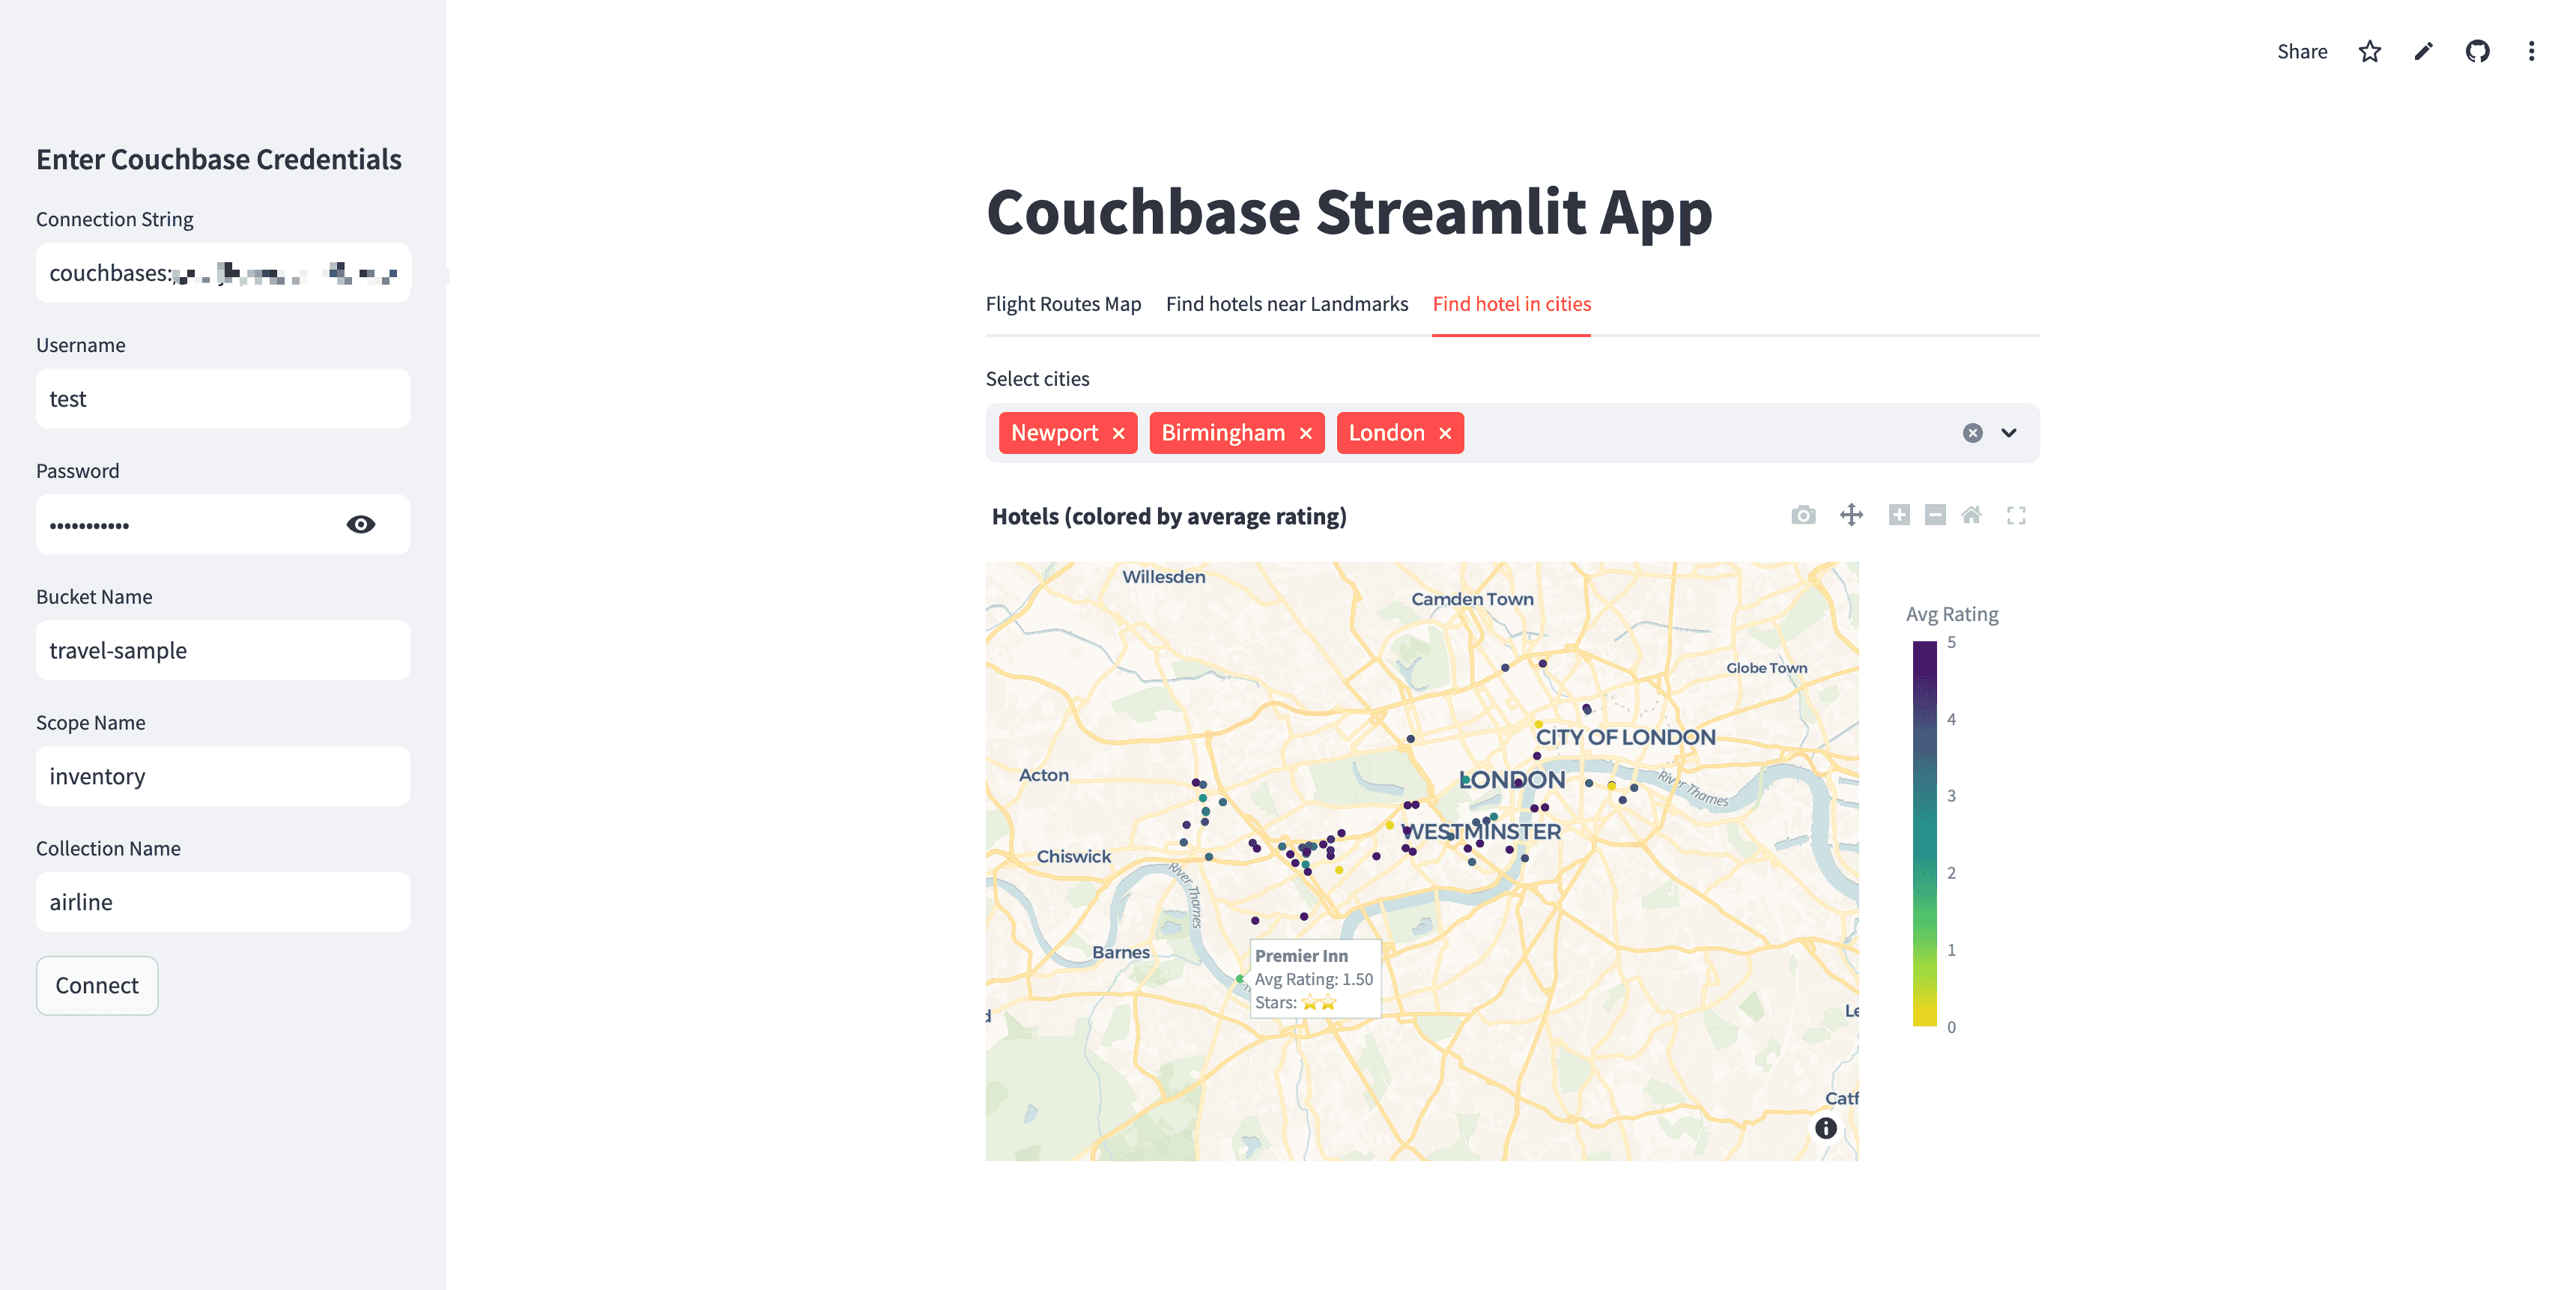2576x1290 pixels.
Task: Favorite the app with star icon
Action: [x=2369, y=51]
